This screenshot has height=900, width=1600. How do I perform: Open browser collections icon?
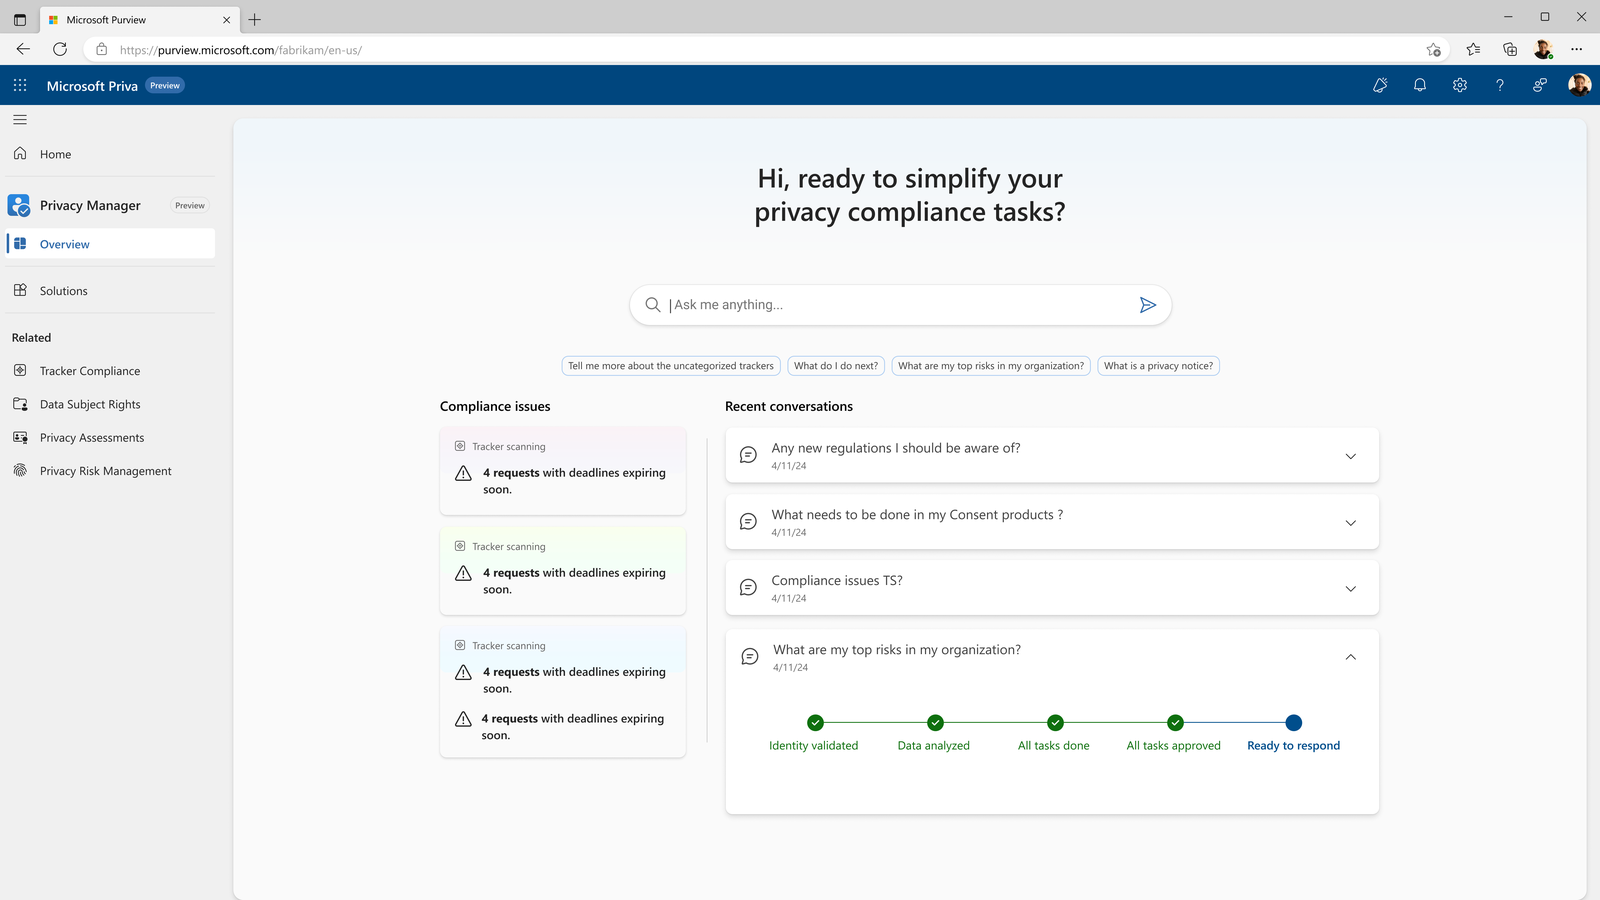coord(1510,49)
